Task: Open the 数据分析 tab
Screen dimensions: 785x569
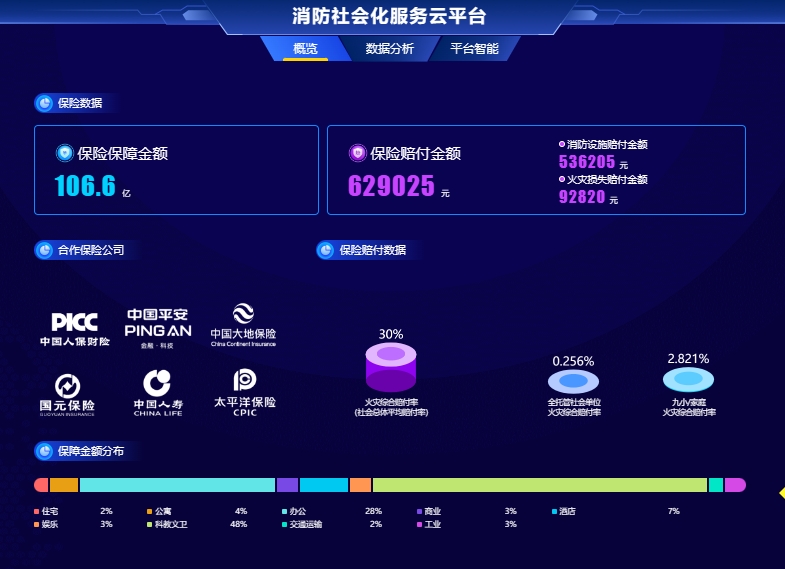Action: (x=389, y=48)
